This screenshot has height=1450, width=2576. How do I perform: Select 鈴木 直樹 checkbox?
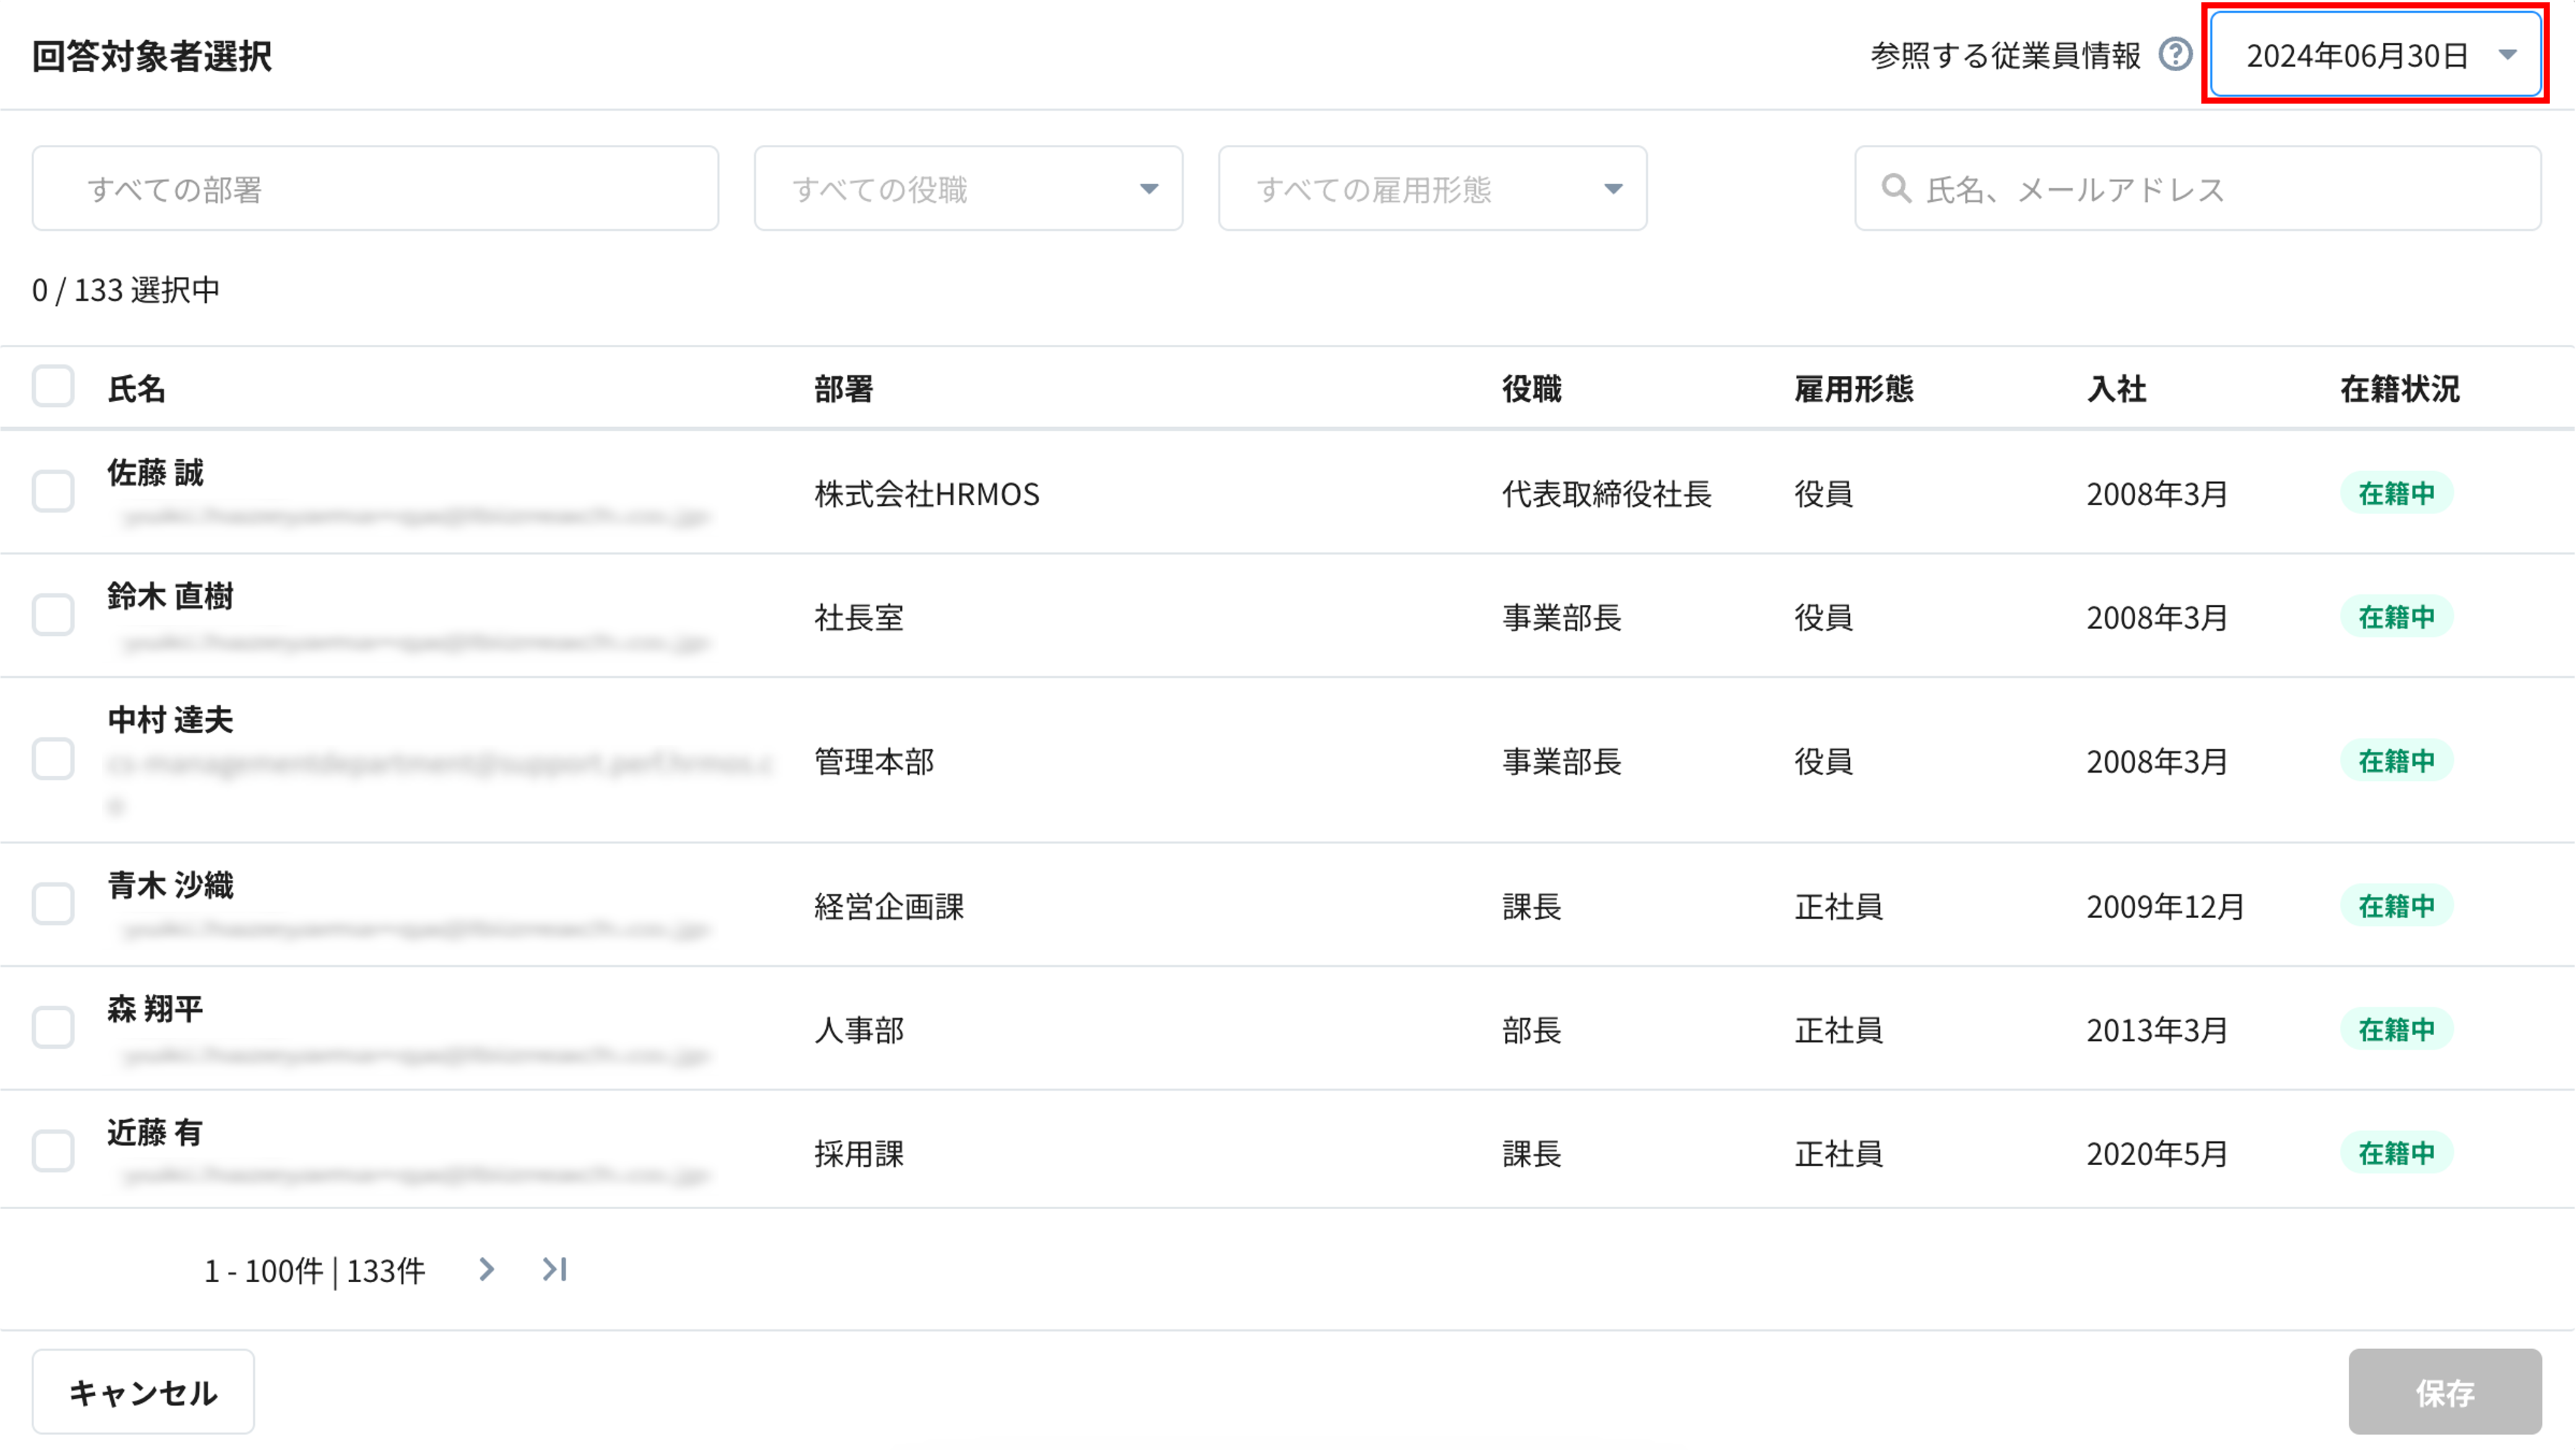53,615
